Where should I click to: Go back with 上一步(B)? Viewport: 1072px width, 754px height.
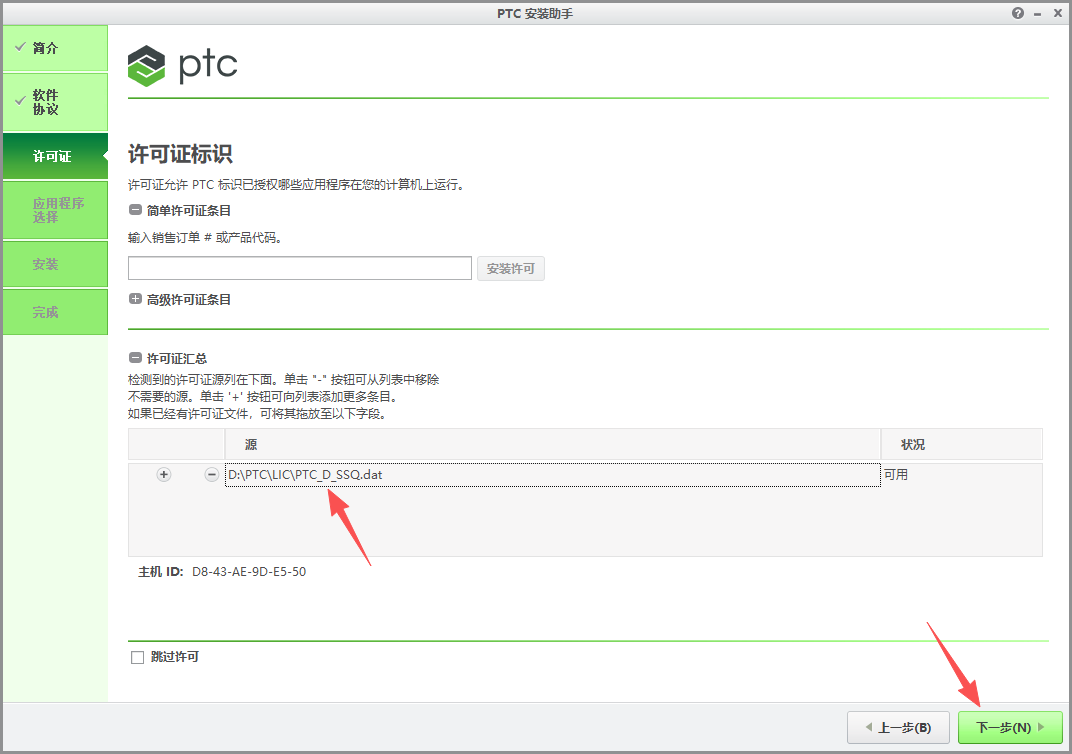click(898, 727)
